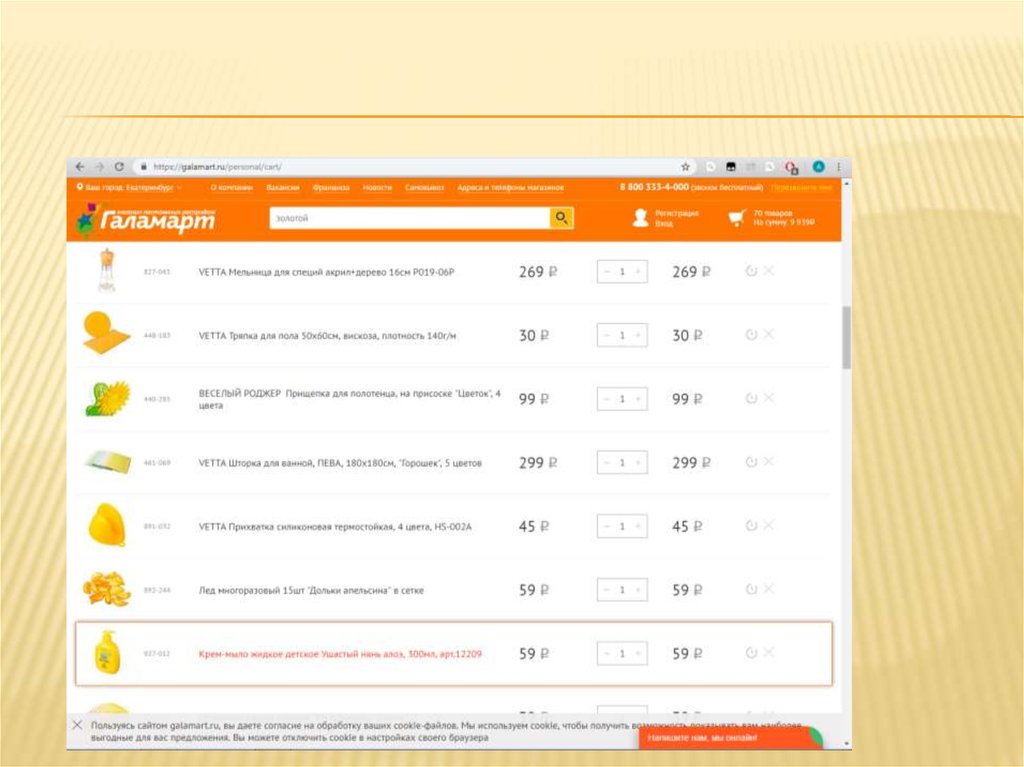This screenshot has height=767, width=1024.
Task: Click the Галамарт logo
Action: click(x=146, y=219)
